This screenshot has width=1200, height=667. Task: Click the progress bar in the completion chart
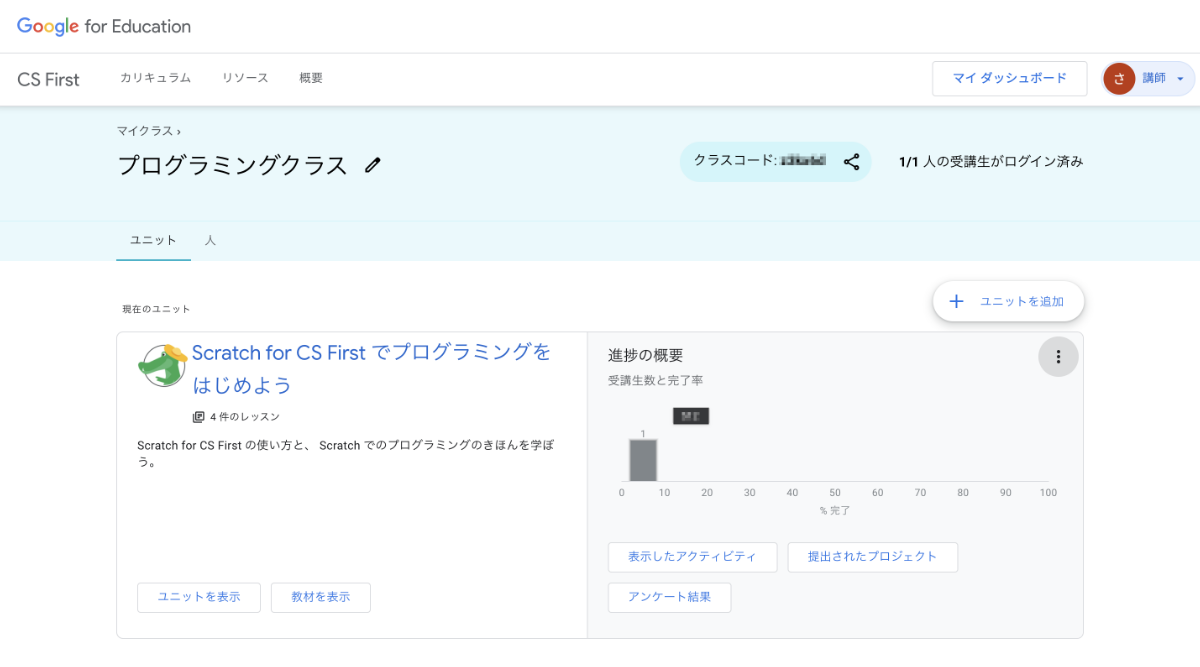coord(644,458)
